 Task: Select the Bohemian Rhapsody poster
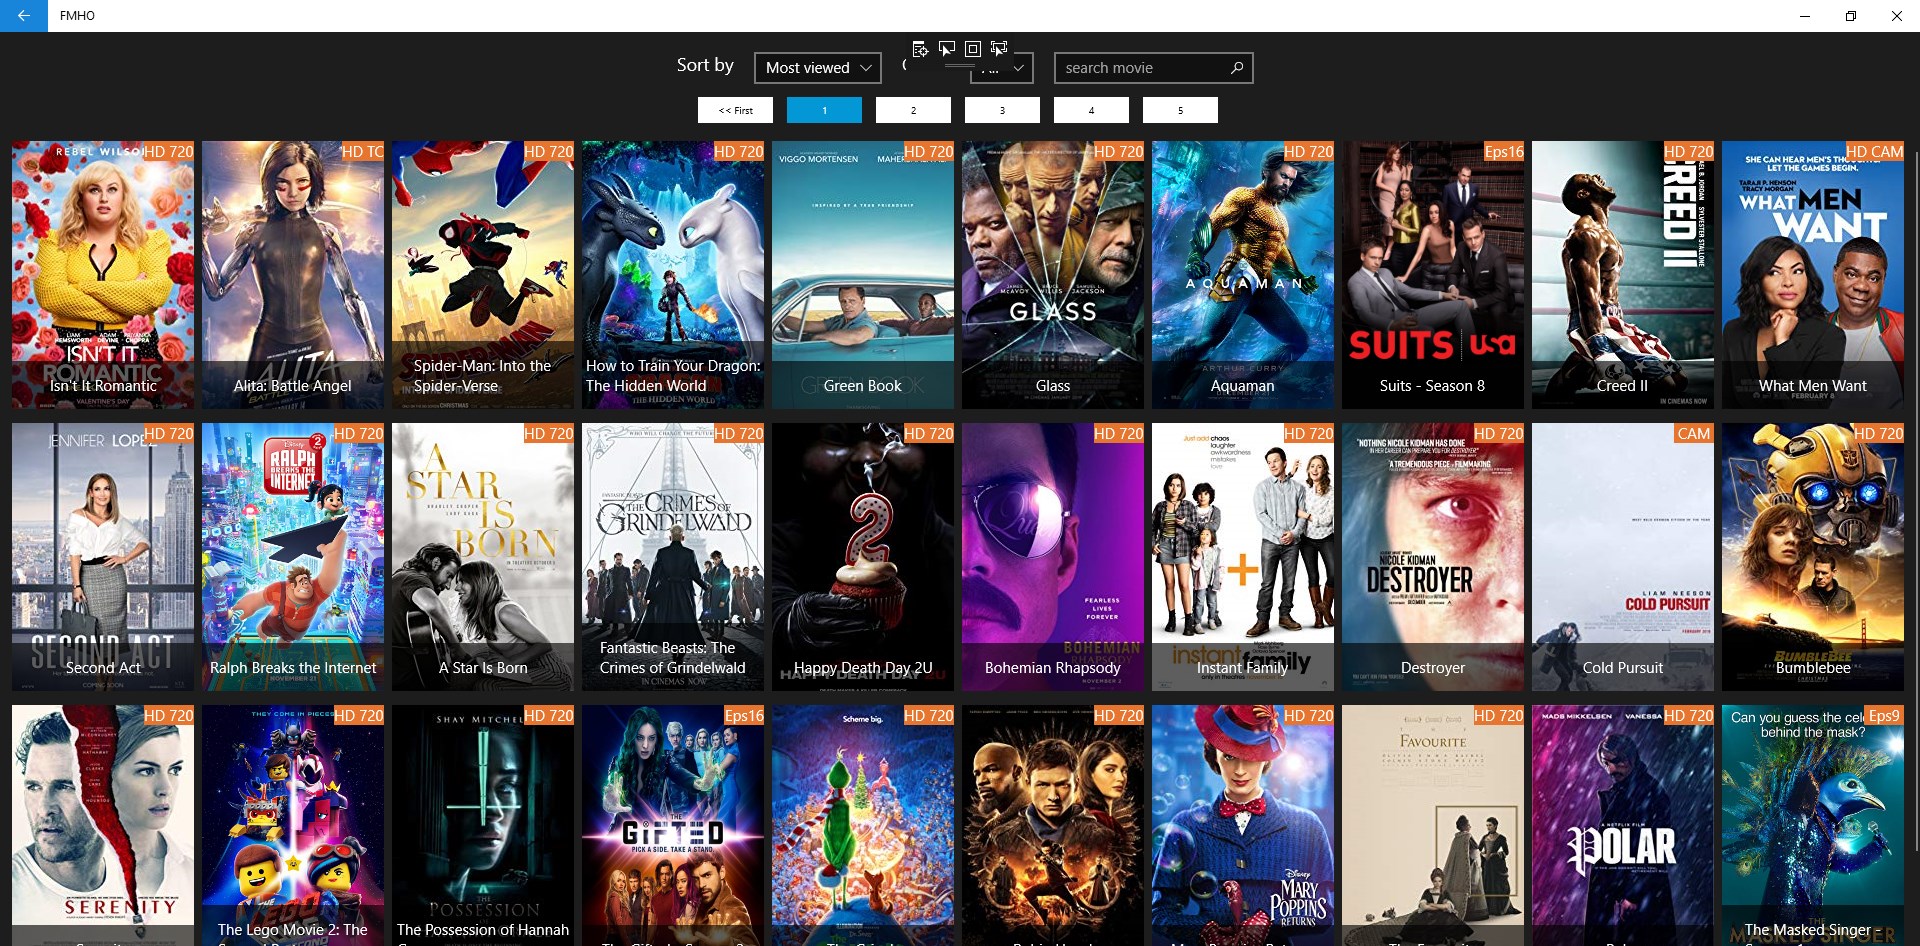point(1053,557)
